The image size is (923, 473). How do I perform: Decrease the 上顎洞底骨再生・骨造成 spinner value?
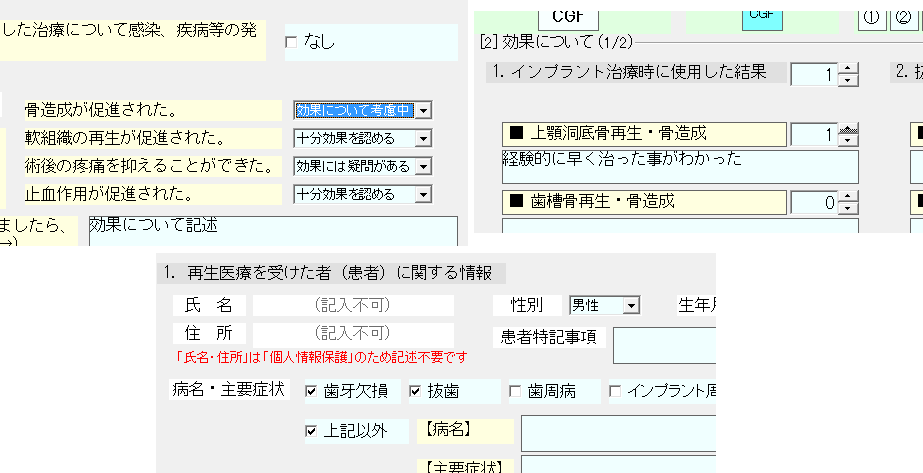coord(849,140)
